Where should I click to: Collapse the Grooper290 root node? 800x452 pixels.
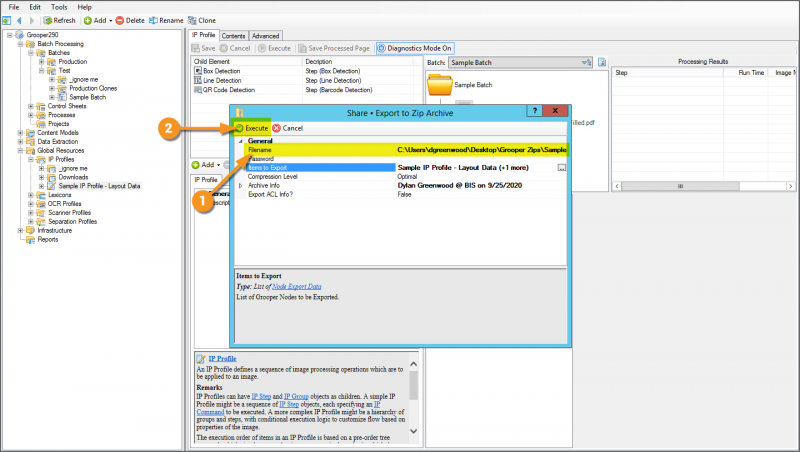9,35
